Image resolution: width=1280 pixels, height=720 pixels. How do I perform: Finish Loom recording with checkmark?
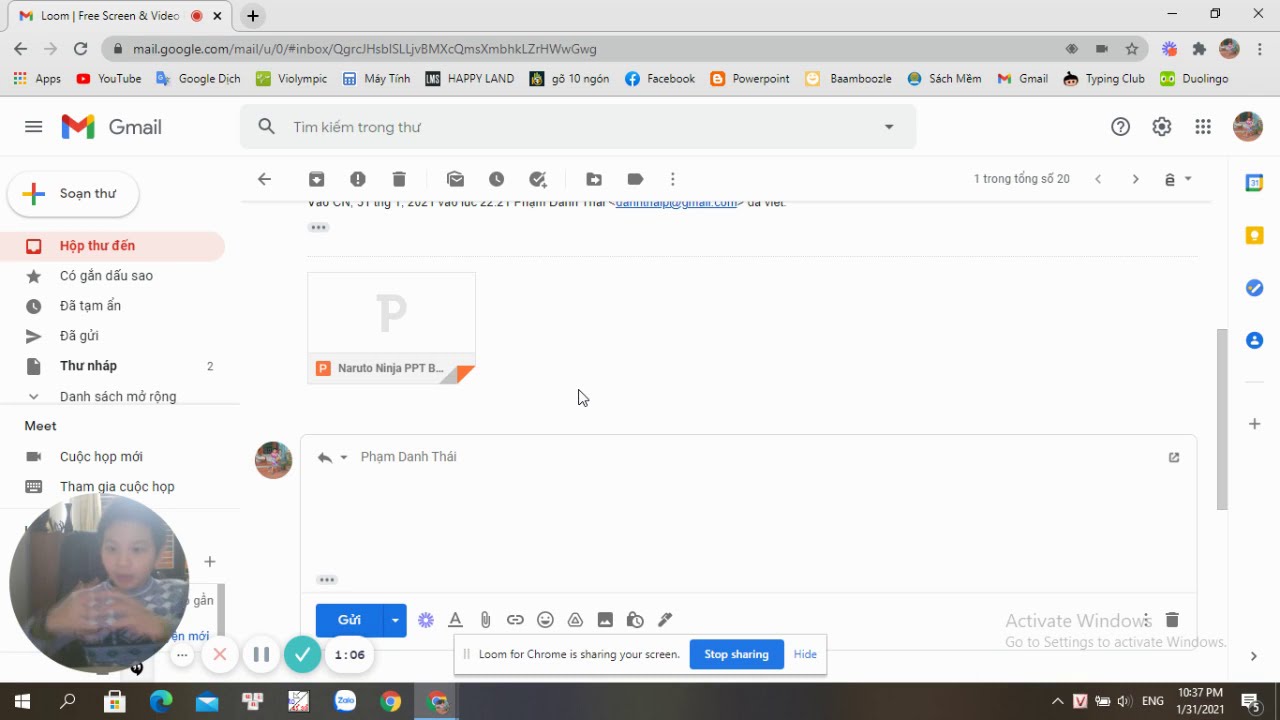[302, 655]
